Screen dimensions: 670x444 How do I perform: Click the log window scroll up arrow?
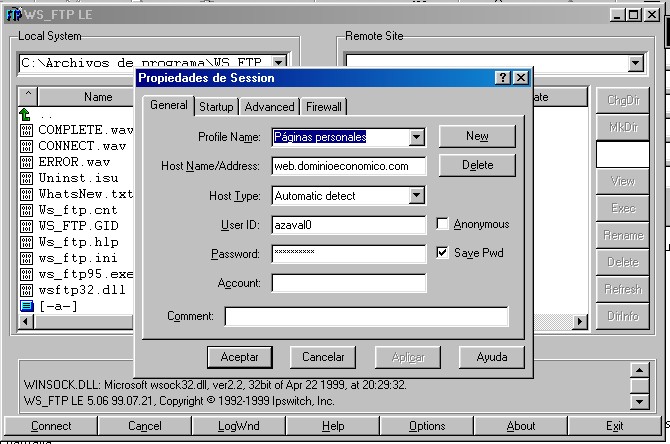pyautogui.click(x=639, y=370)
